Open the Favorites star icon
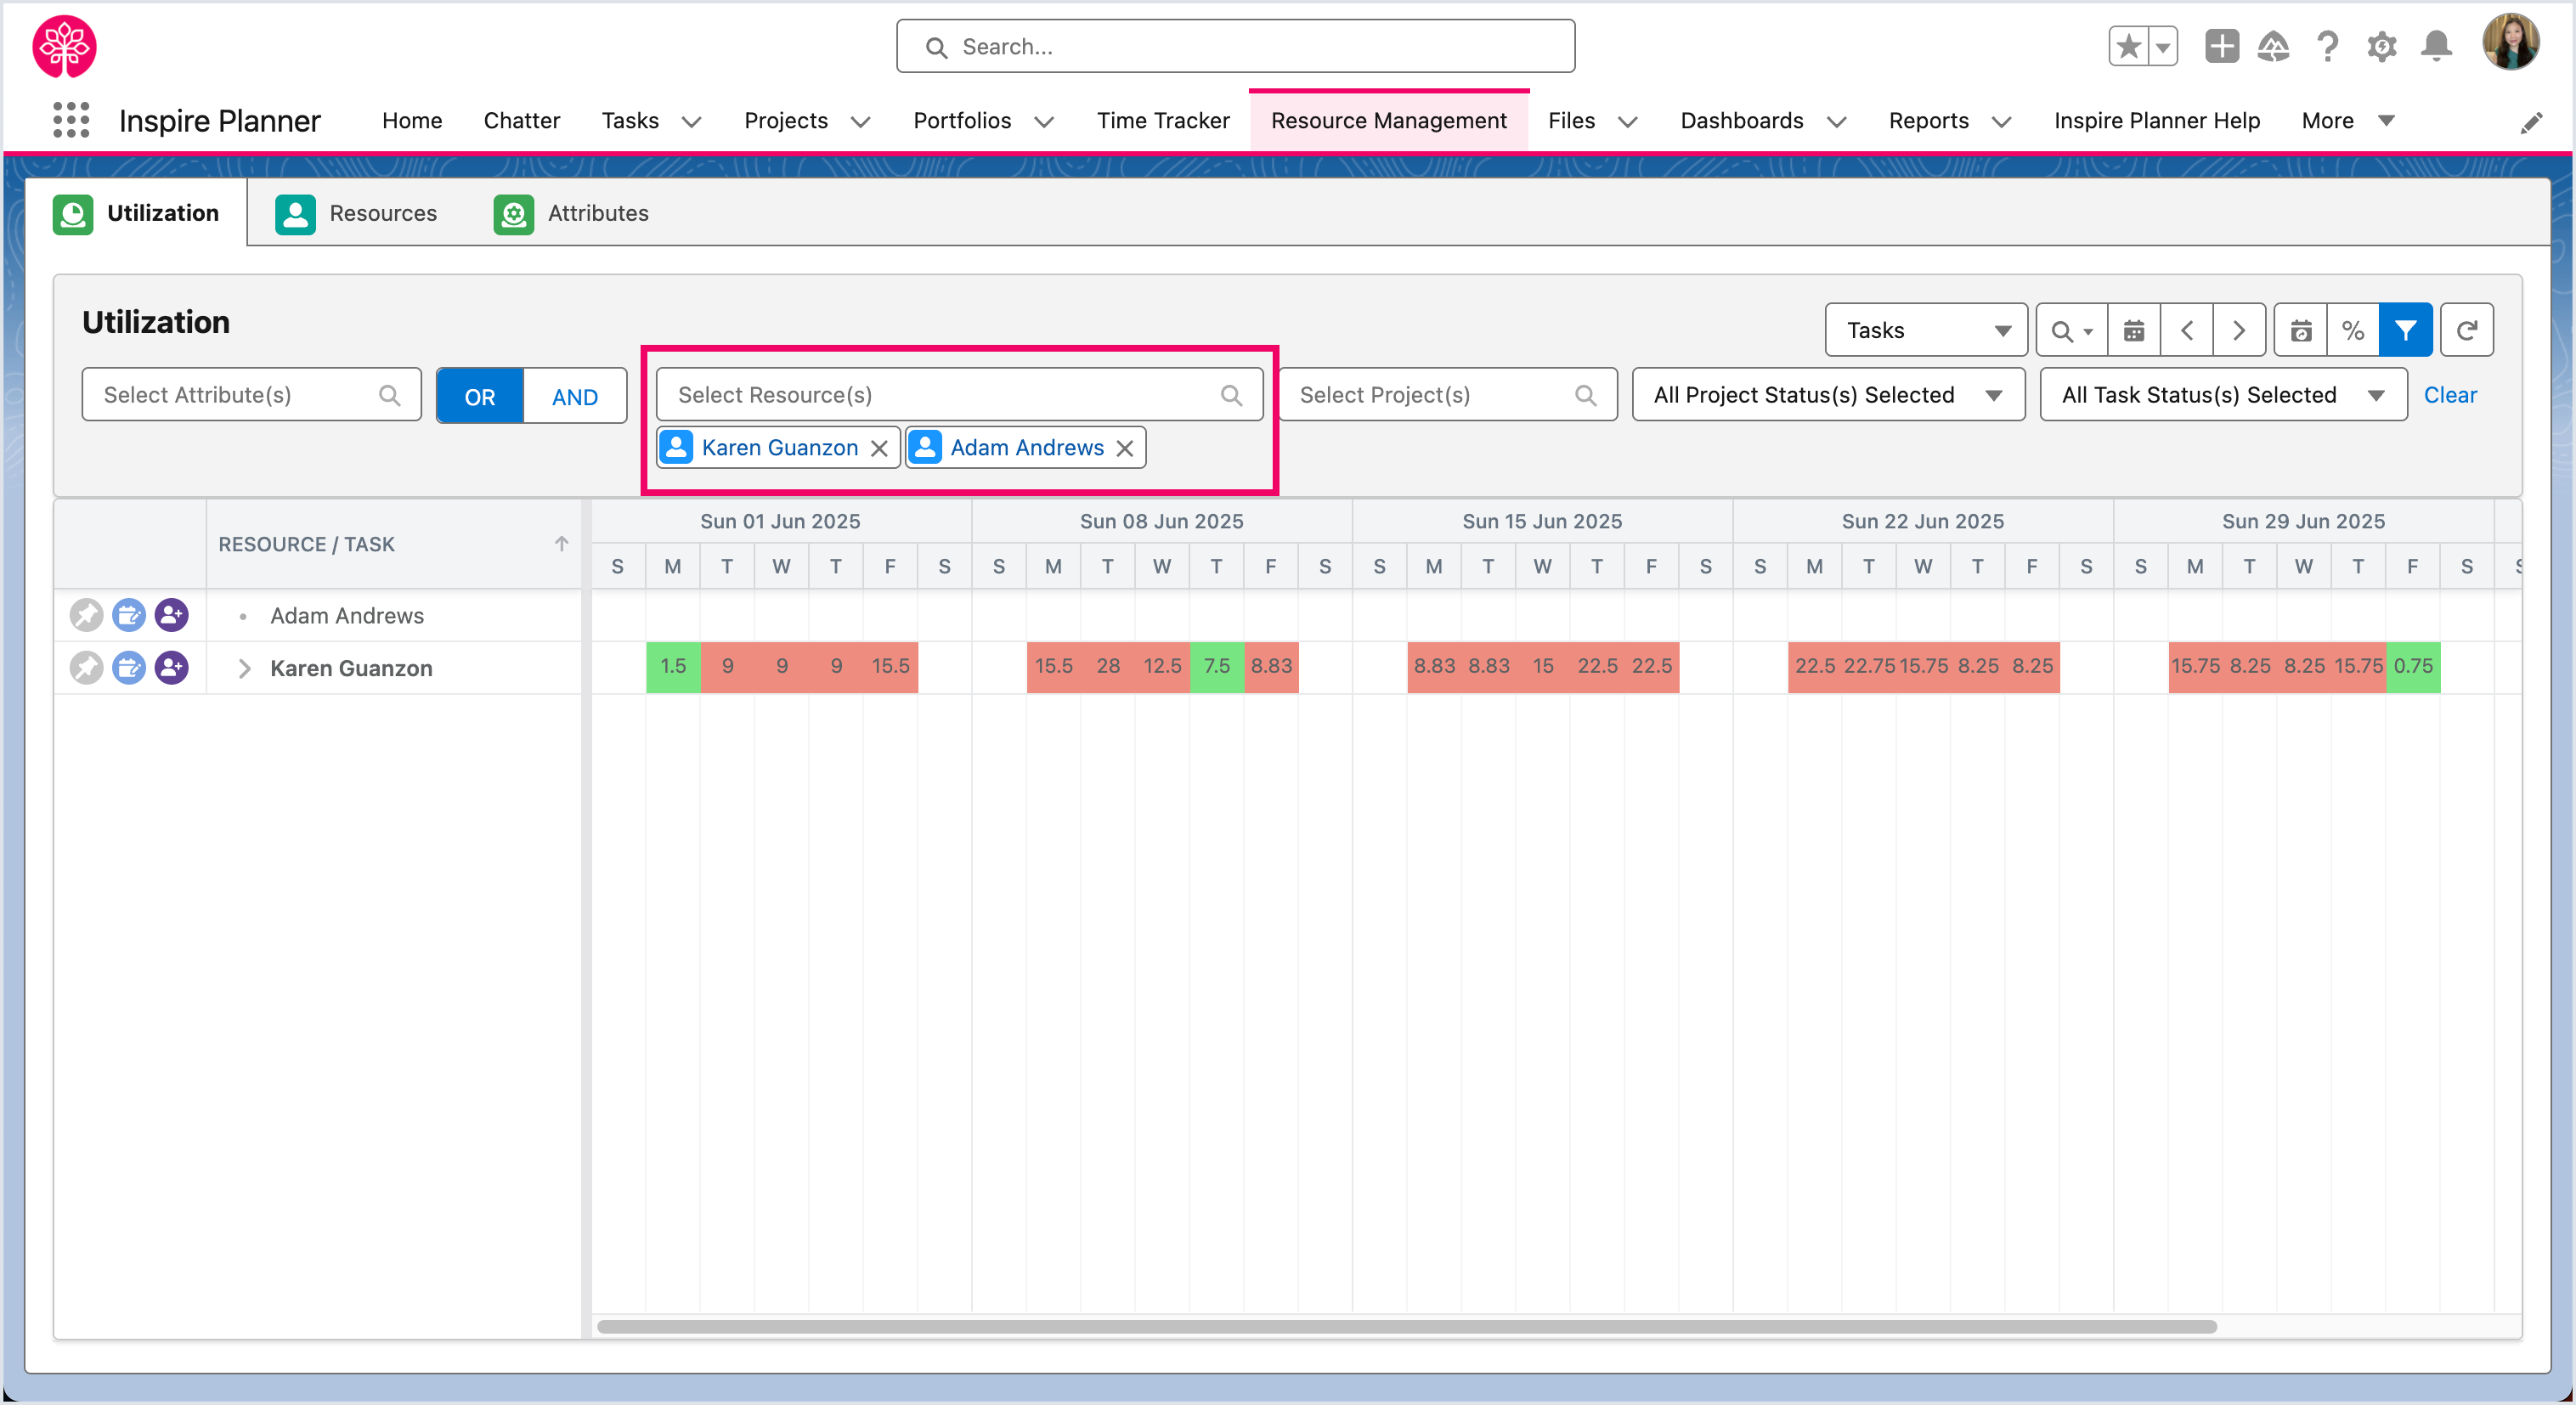The height and width of the screenshot is (1405, 2576). 2128,46
